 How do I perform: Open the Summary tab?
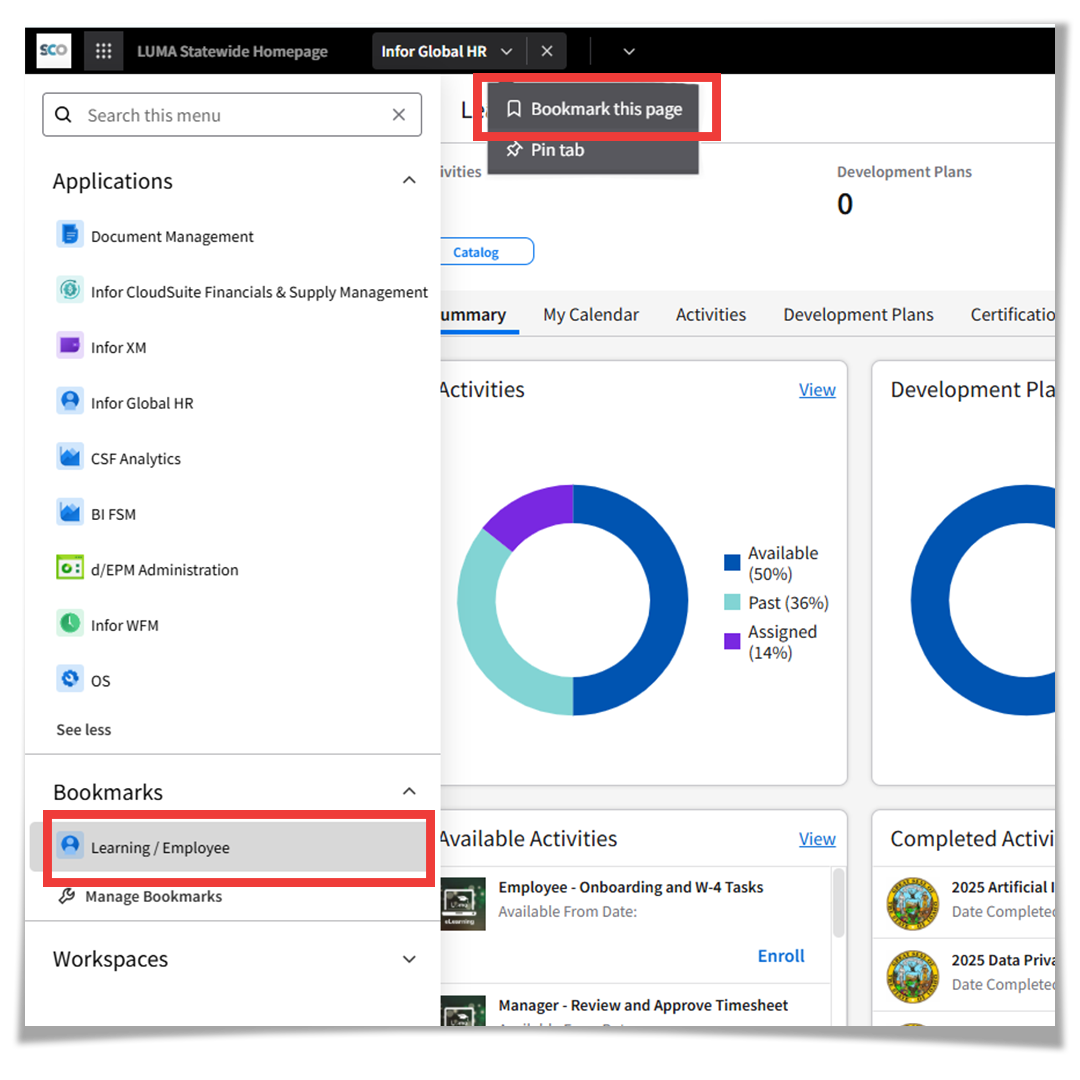tap(473, 315)
